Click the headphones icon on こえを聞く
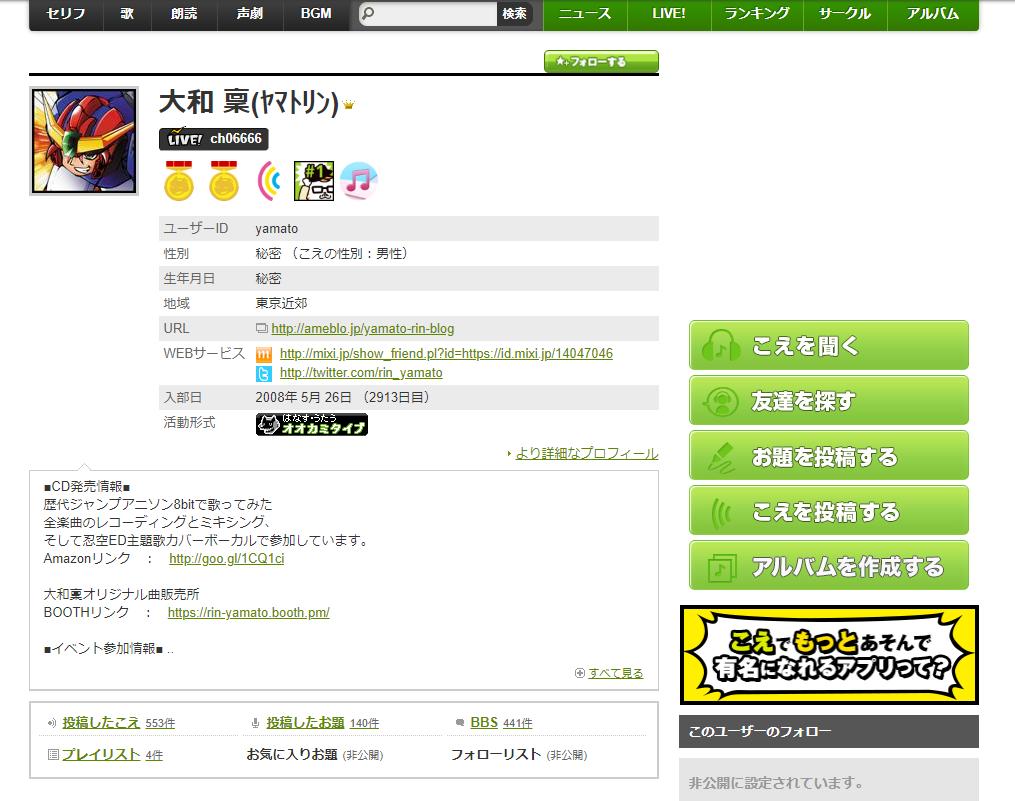This screenshot has width=1015, height=801. tap(720, 346)
